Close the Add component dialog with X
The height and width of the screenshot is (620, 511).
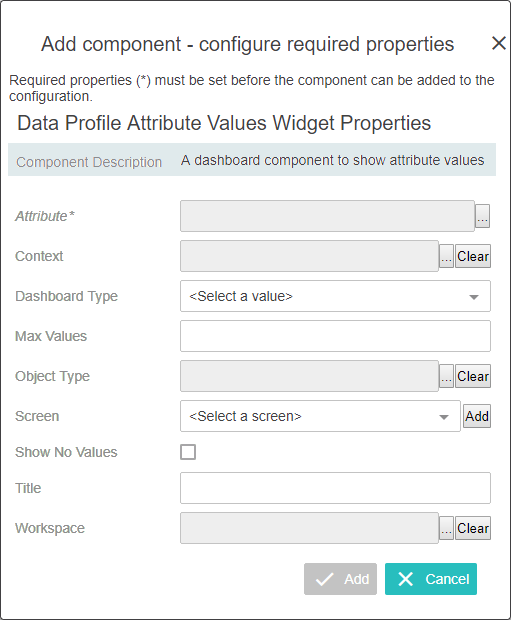tap(499, 43)
